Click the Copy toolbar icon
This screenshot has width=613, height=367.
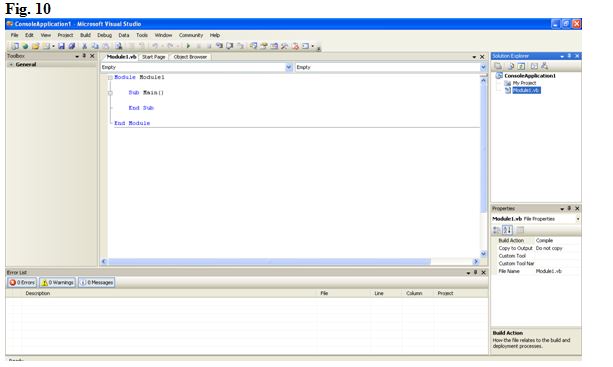(95, 46)
